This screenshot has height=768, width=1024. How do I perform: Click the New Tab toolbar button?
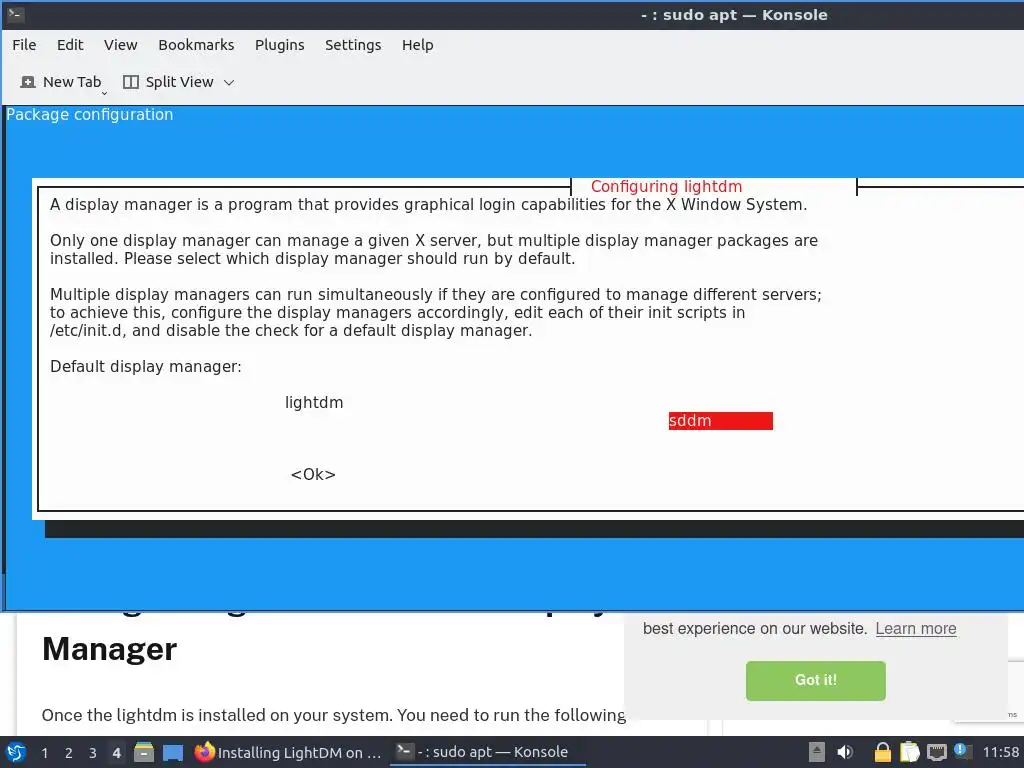61,82
